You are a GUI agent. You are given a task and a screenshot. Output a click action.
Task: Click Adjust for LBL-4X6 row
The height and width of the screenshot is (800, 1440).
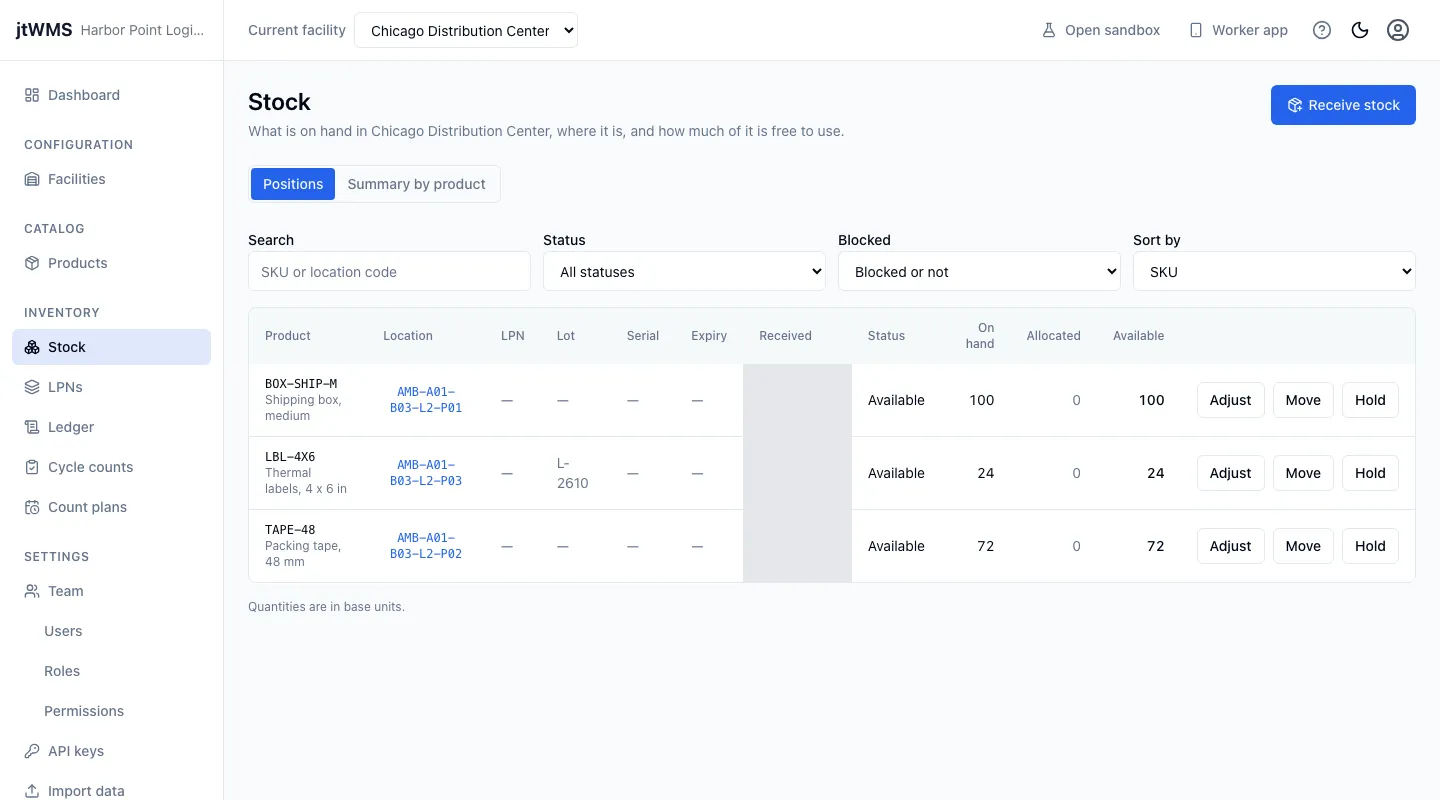(x=1230, y=473)
